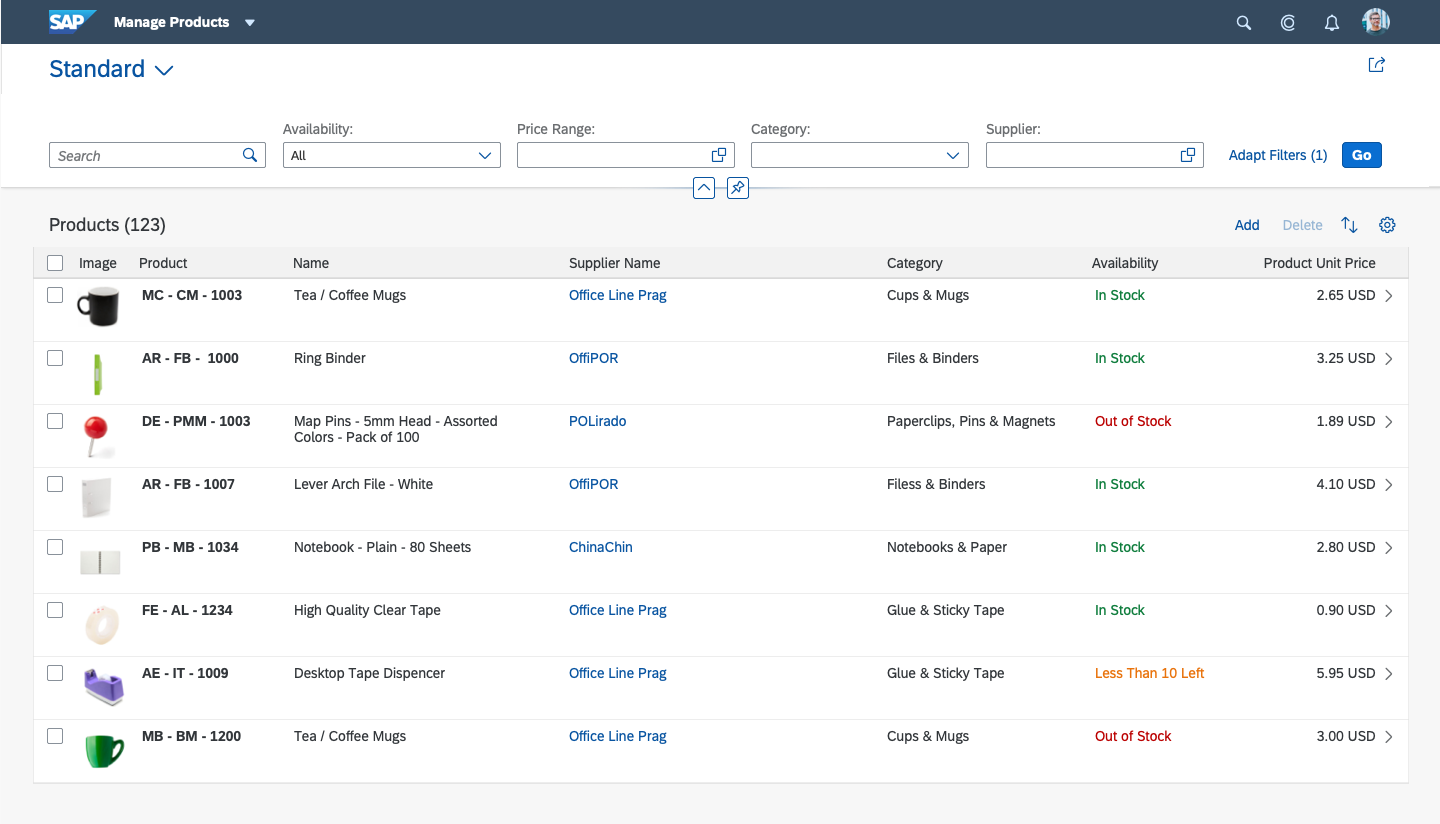Open the POLirado supplier link
Screen dimensions: 1440x824
coord(597,421)
